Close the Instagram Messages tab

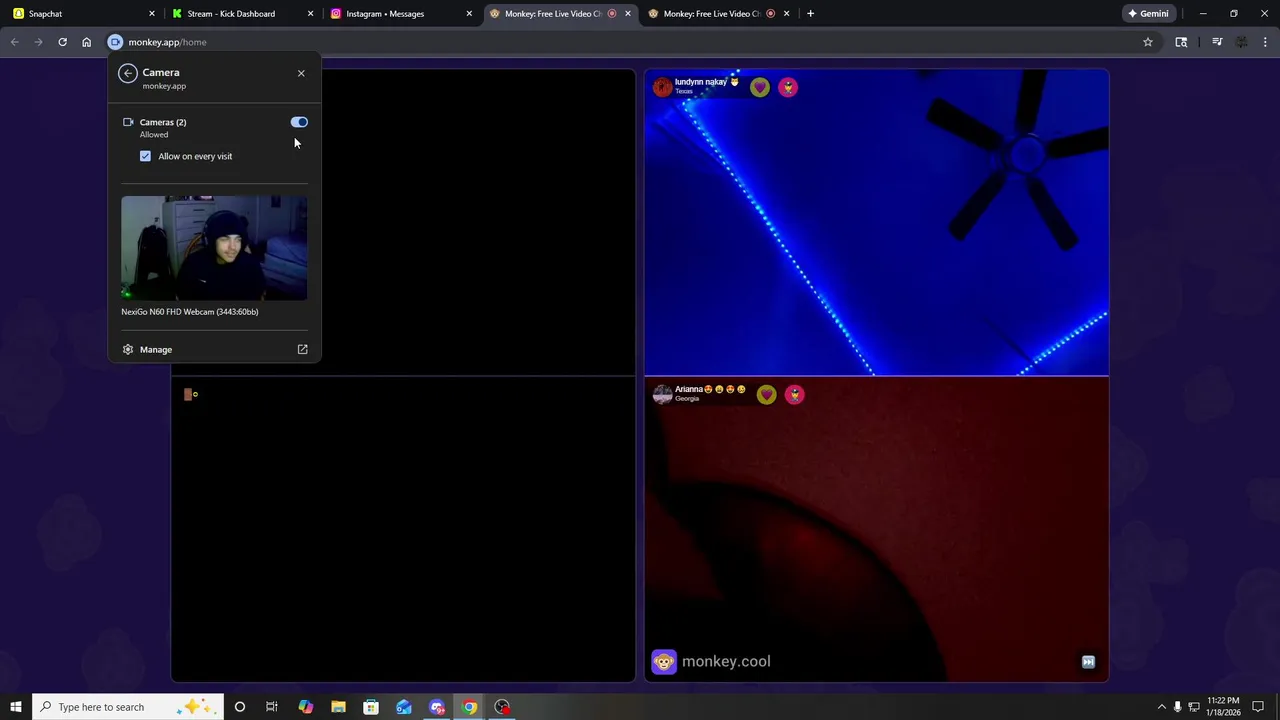pos(469,14)
